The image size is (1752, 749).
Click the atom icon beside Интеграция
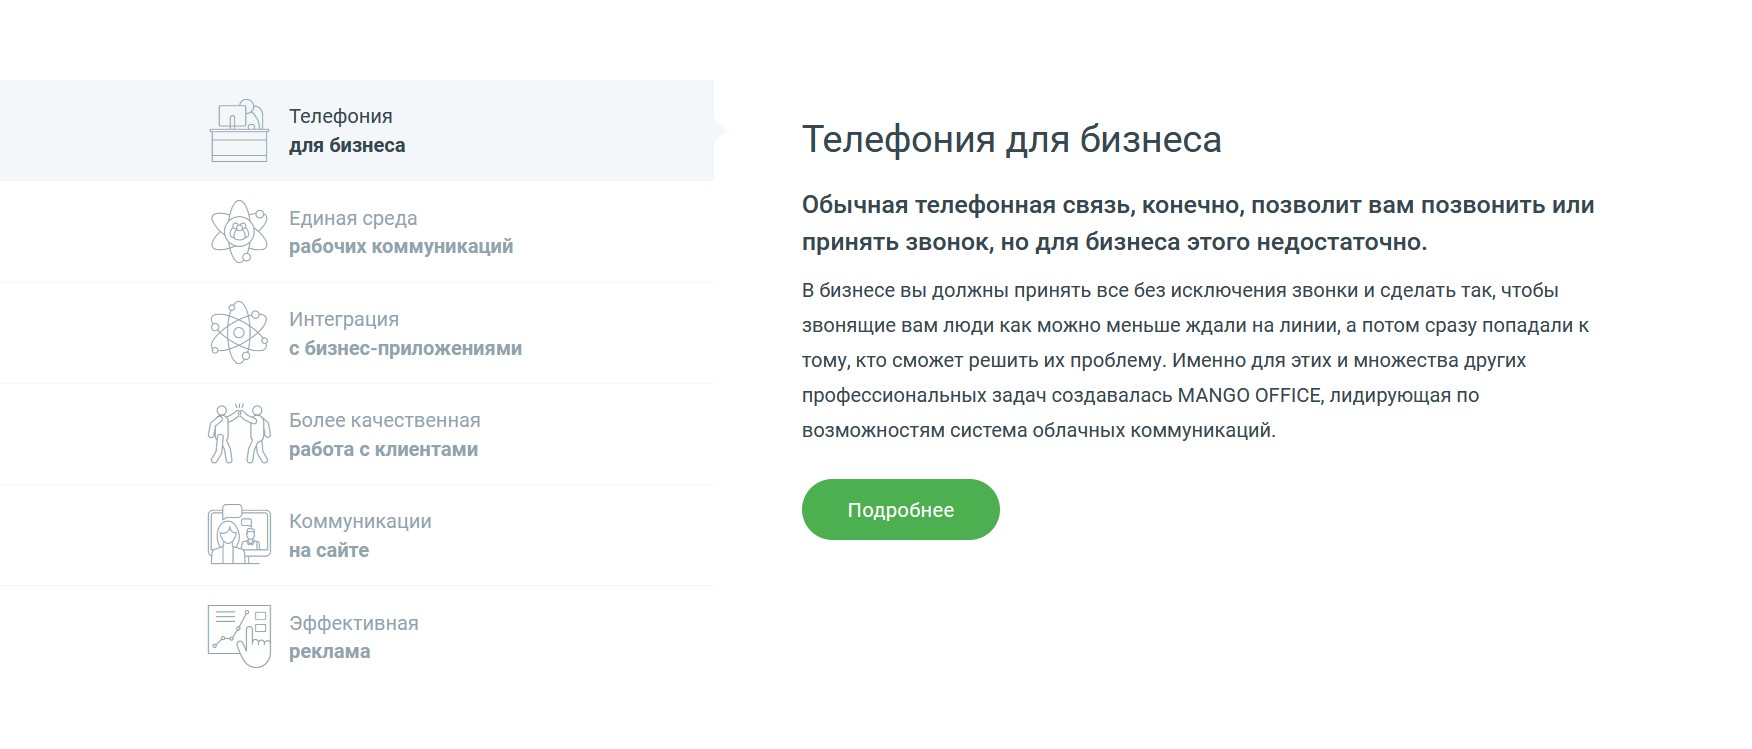pos(239,333)
